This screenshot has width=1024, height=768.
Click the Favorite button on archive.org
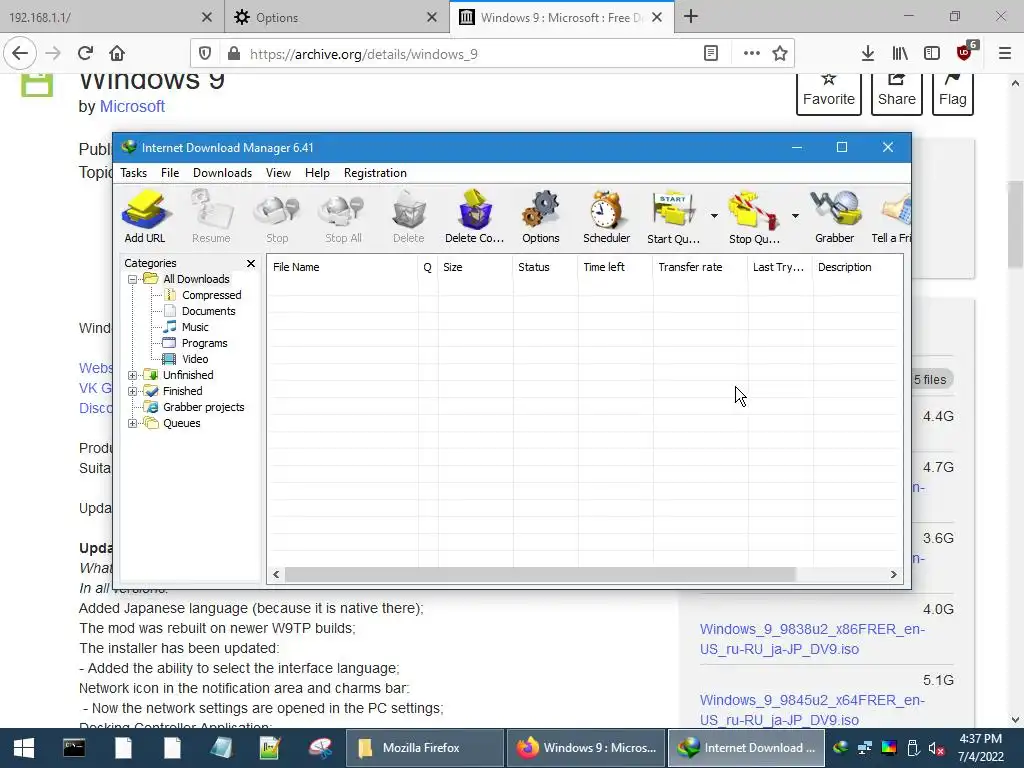pyautogui.click(x=829, y=93)
